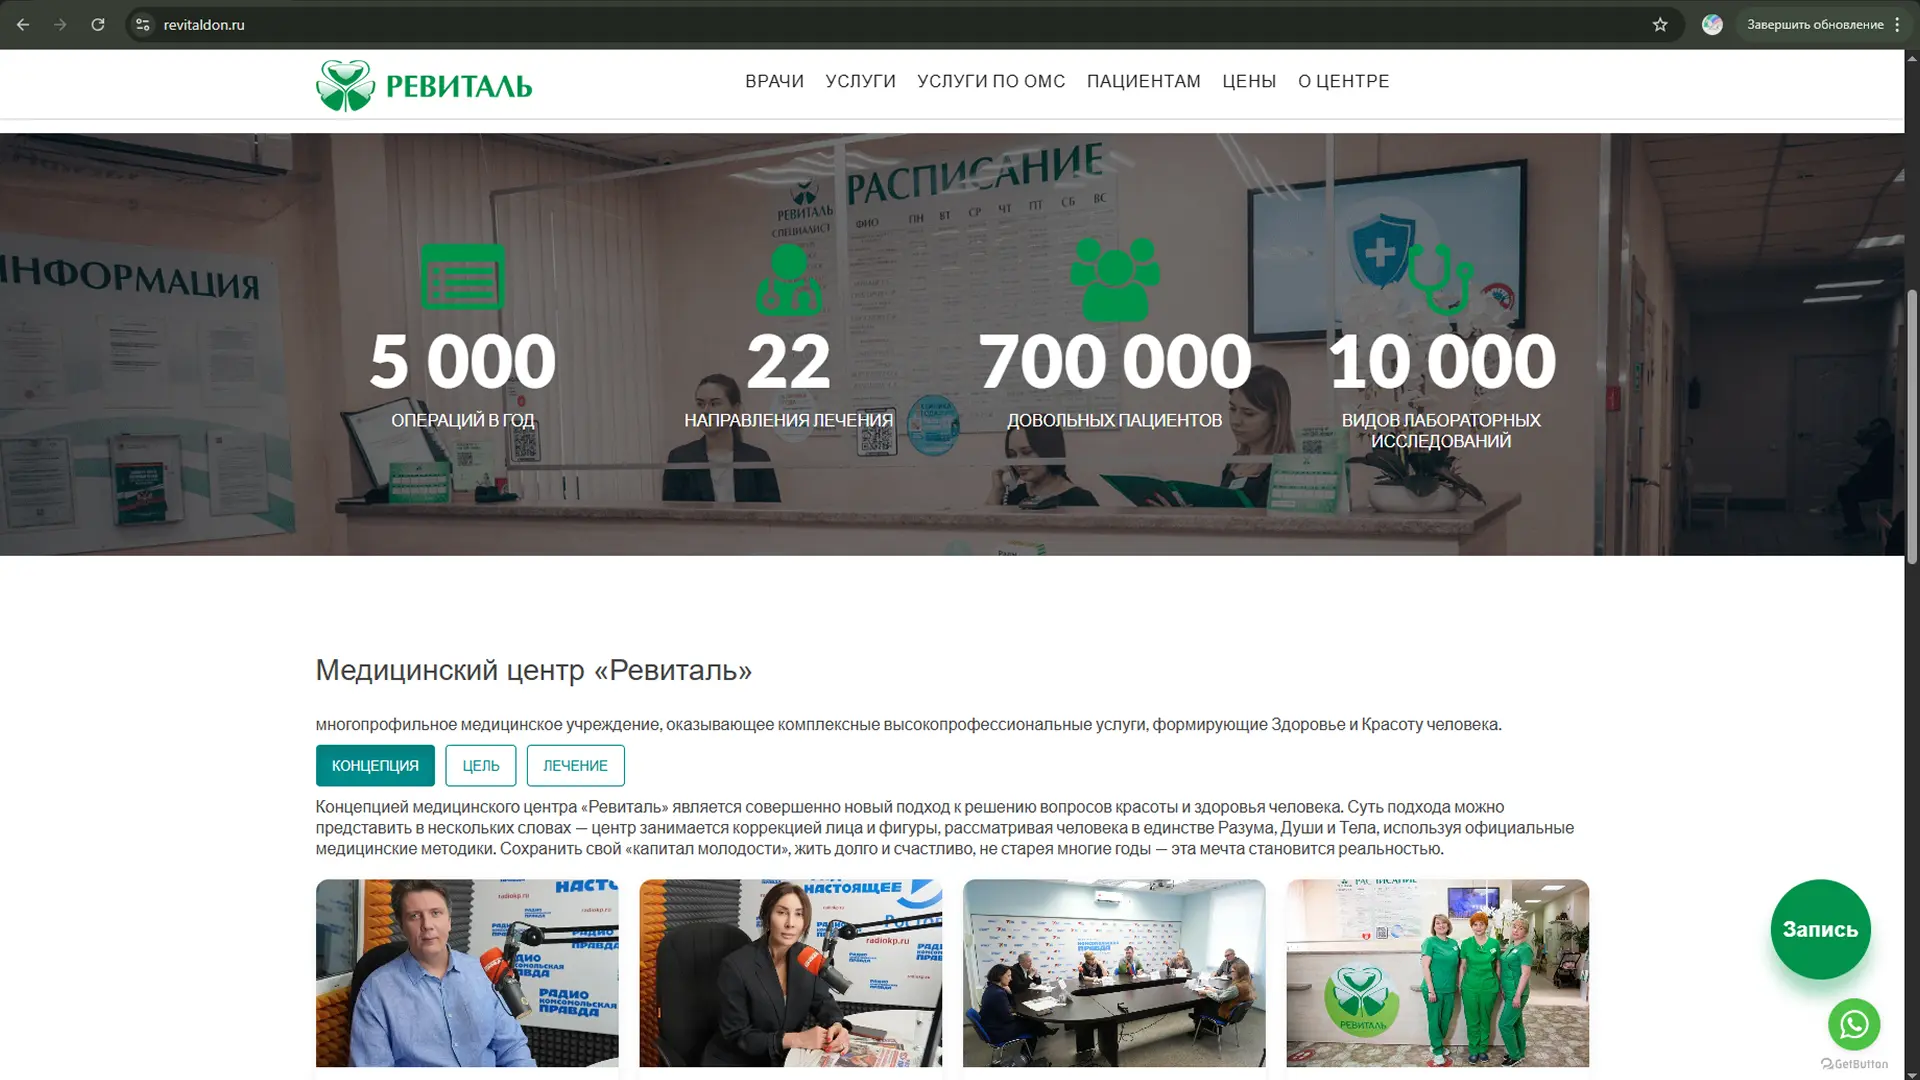Click the 10 000 statistic number

point(1441,361)
